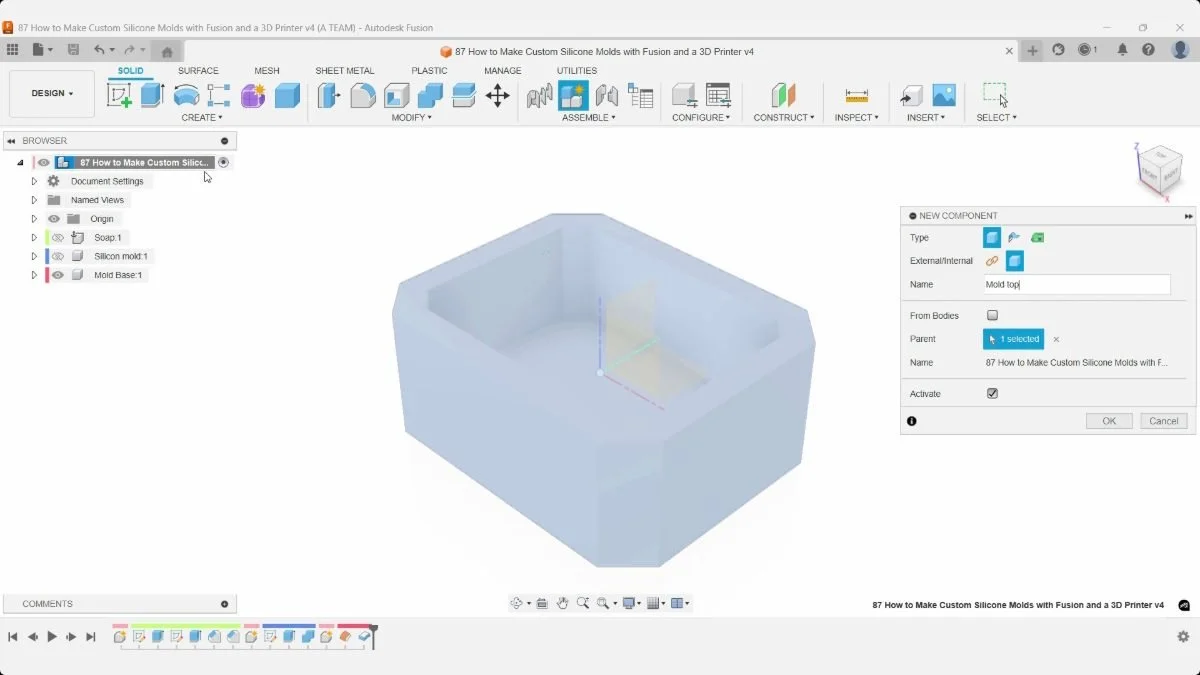This screenshot has width=1200, height=675.
Task: Open the CREATE dropdown menu
Action: pyautogui.click(x=202, y=117)
